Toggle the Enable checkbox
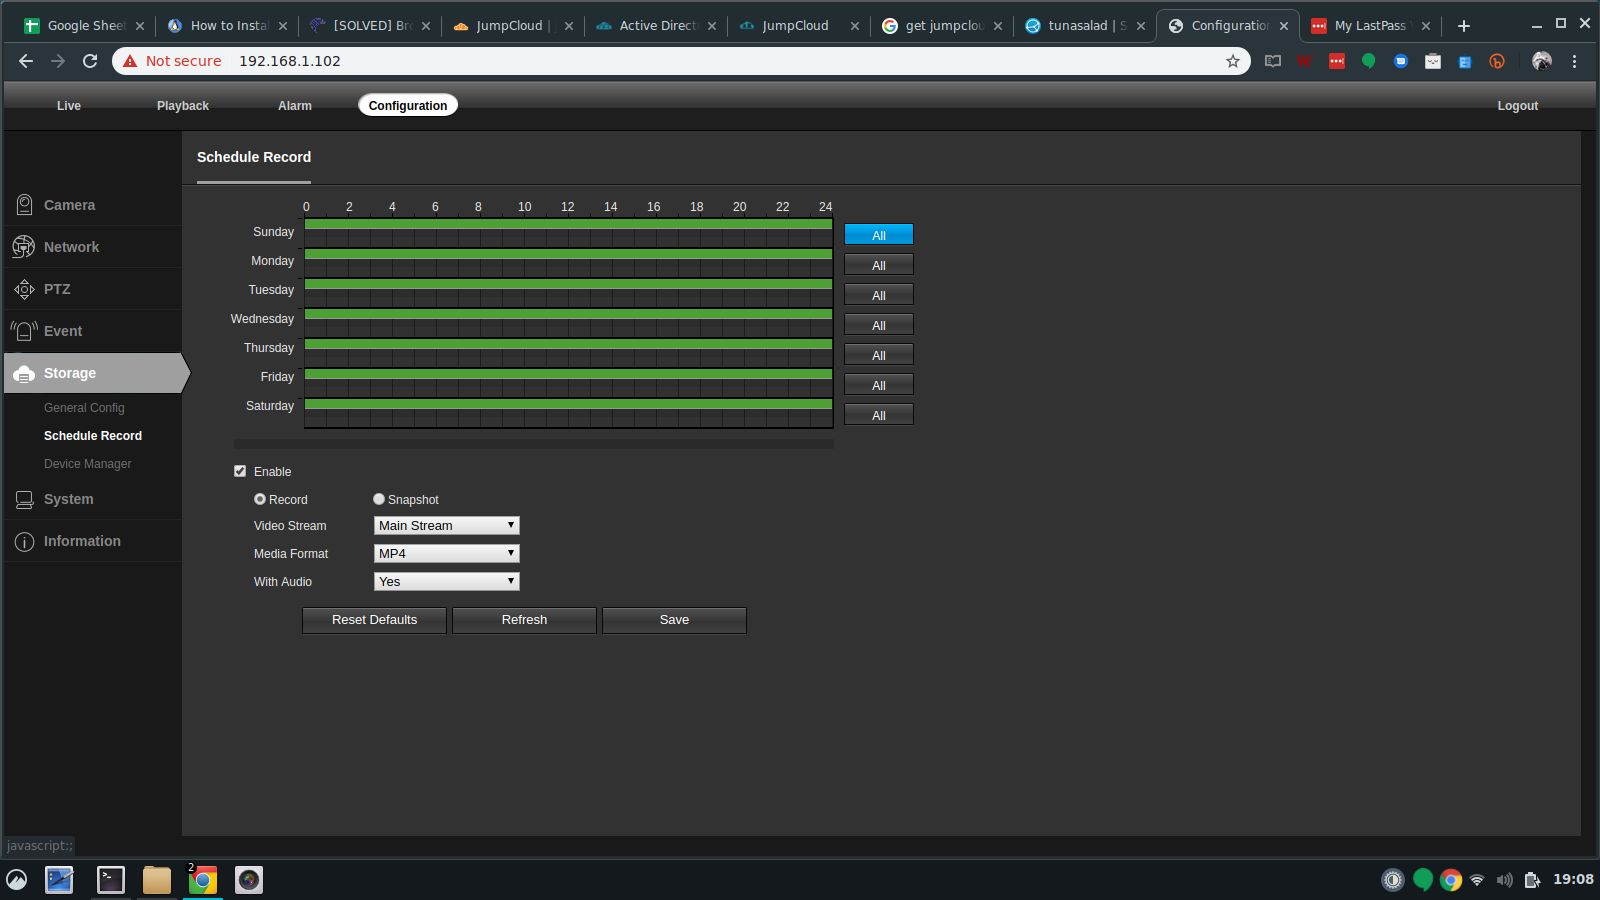1600x900 pixels. click(x=240, y=471)
